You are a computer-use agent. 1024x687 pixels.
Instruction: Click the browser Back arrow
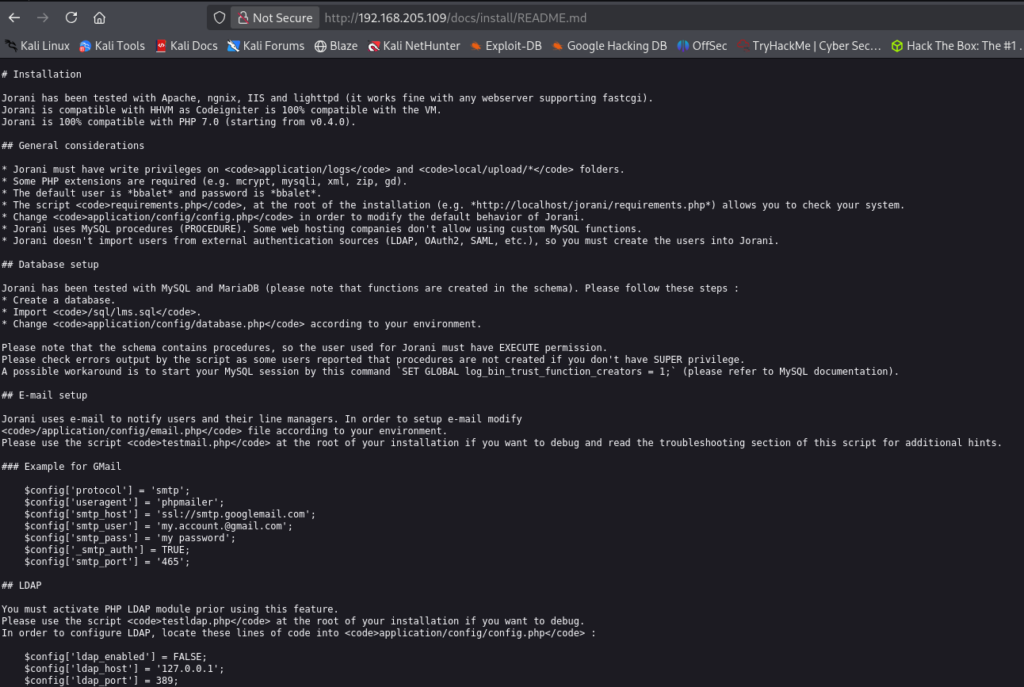pos(14,18)
